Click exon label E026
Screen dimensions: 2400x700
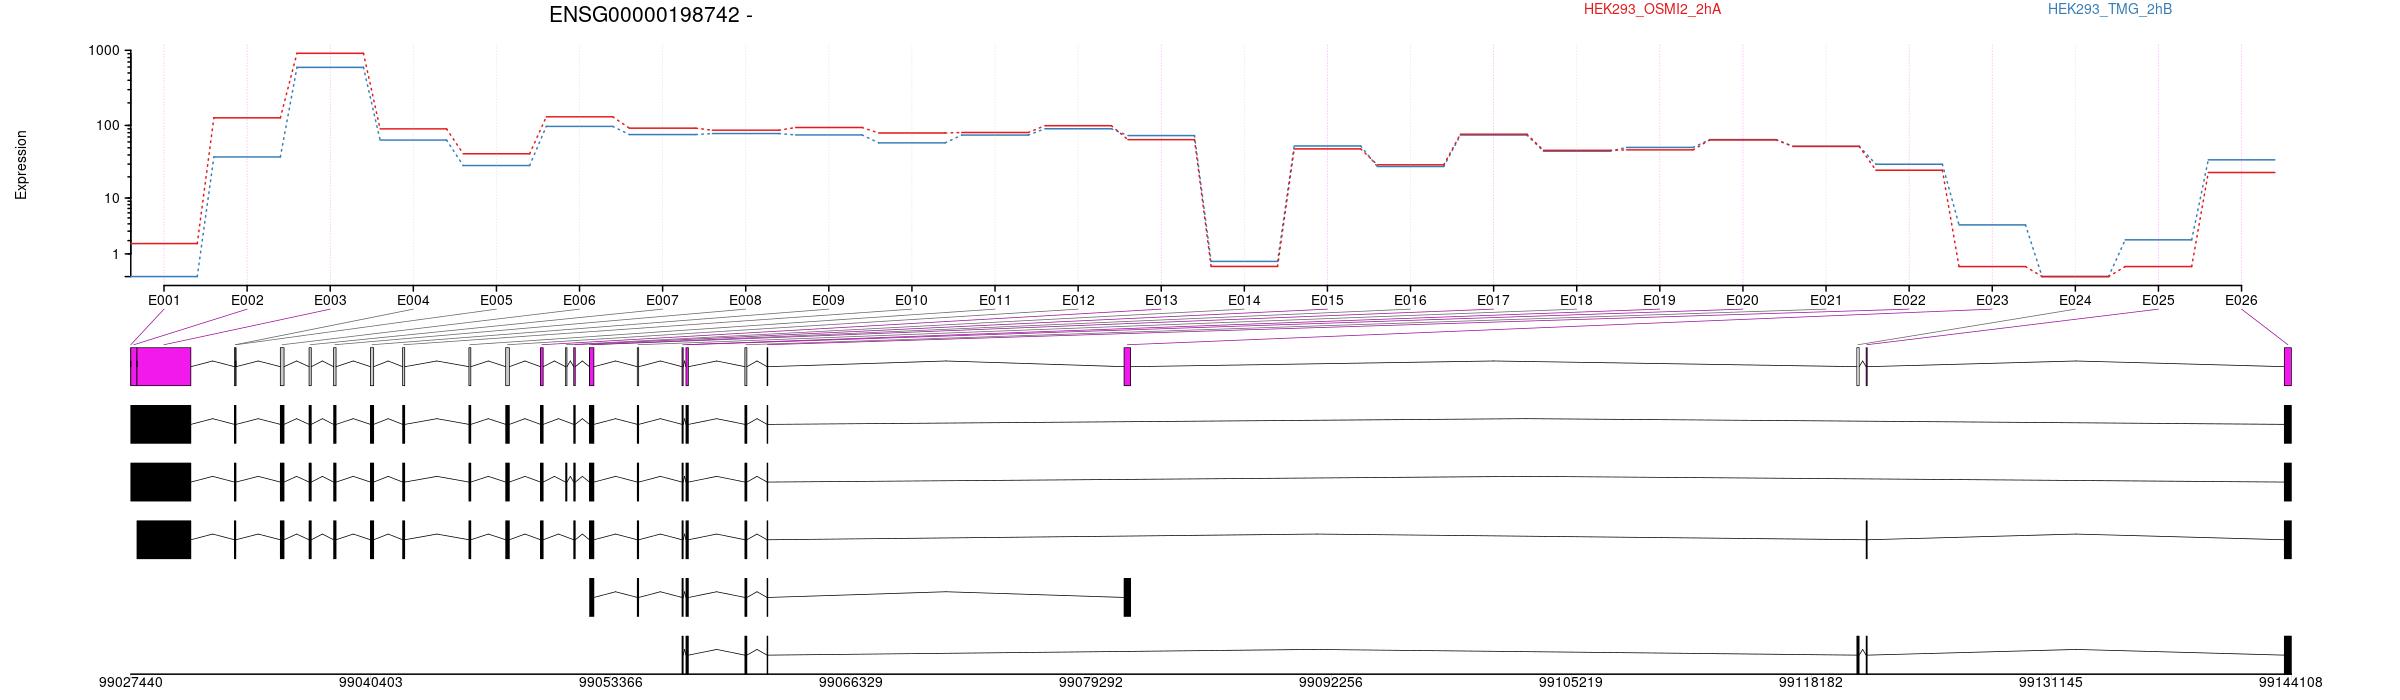[x=2241, y=300]
